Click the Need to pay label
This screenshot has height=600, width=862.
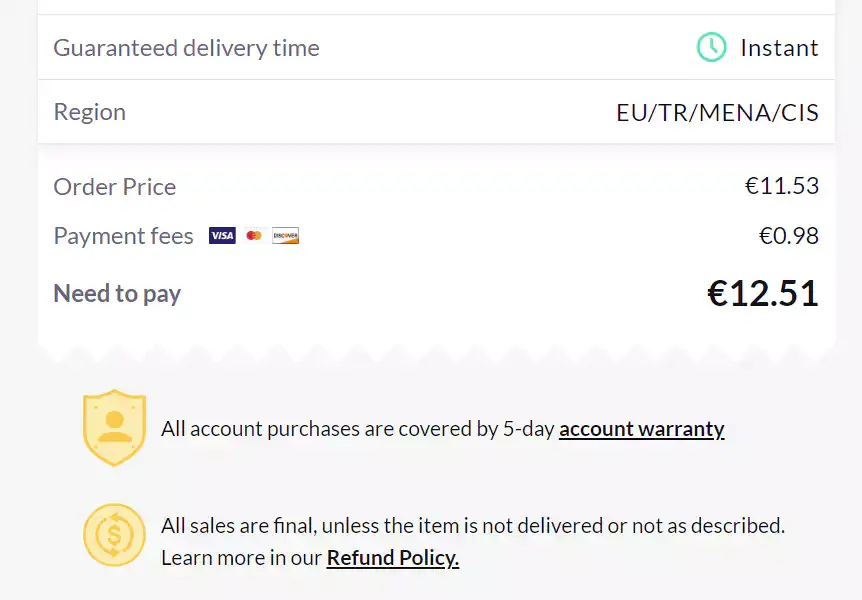pyautogui.click(x=117, y=293)
